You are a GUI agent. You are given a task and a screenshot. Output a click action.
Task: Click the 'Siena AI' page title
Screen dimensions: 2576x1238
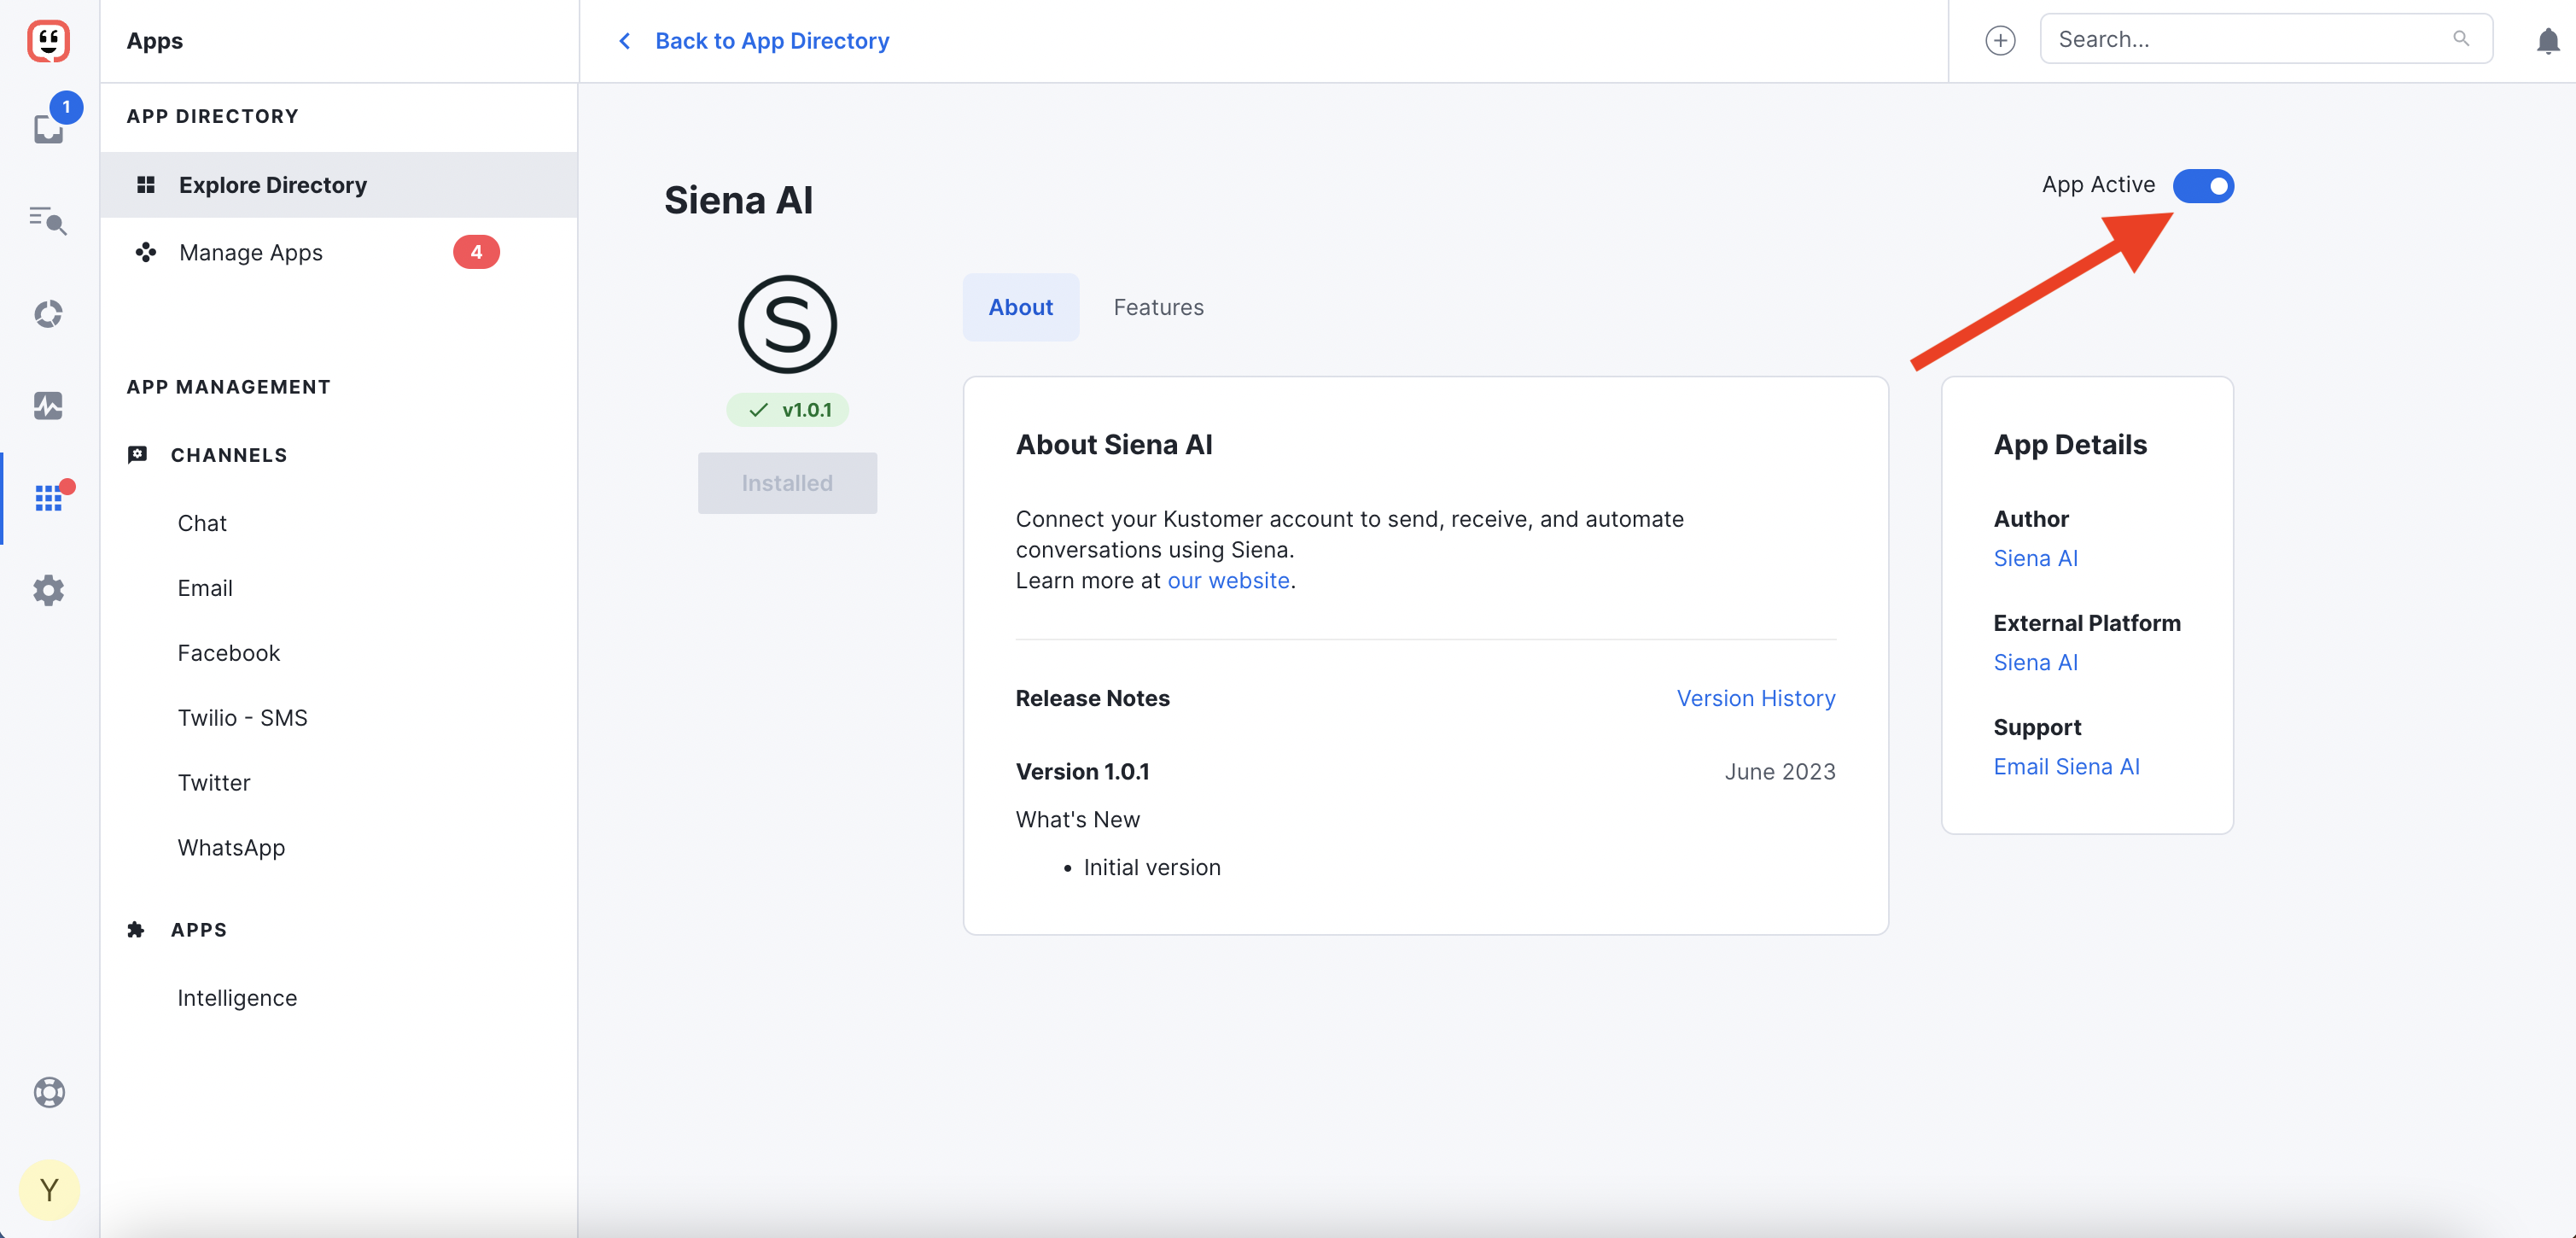click(x=738, y=200)
